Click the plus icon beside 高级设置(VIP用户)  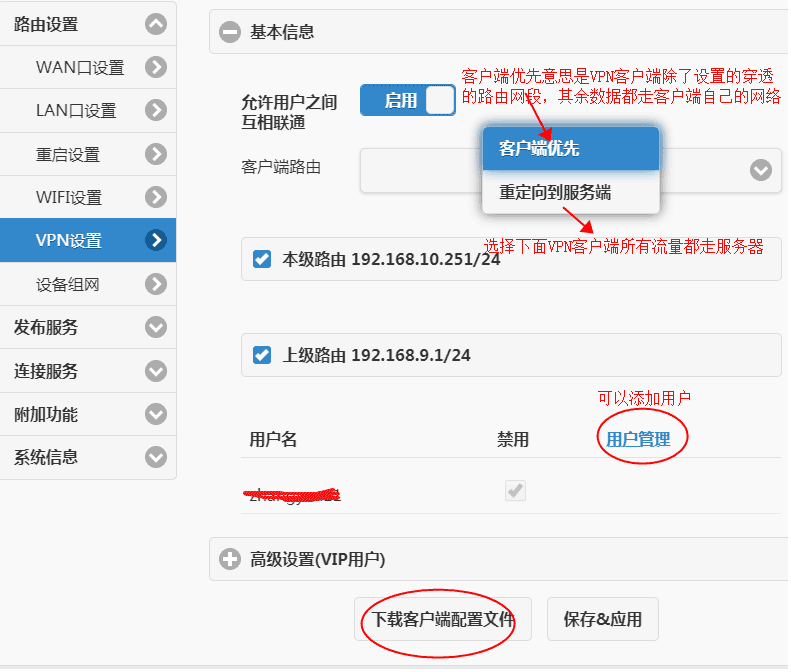coord(230,559)
